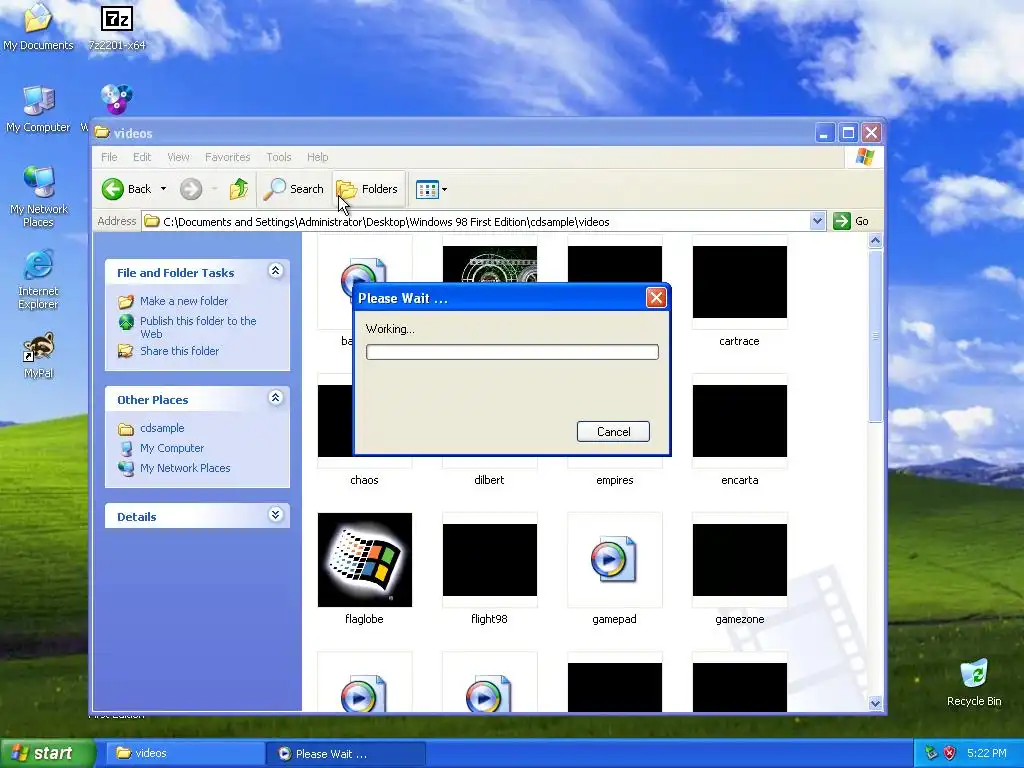Click the chaos file name label

point(364,480)
